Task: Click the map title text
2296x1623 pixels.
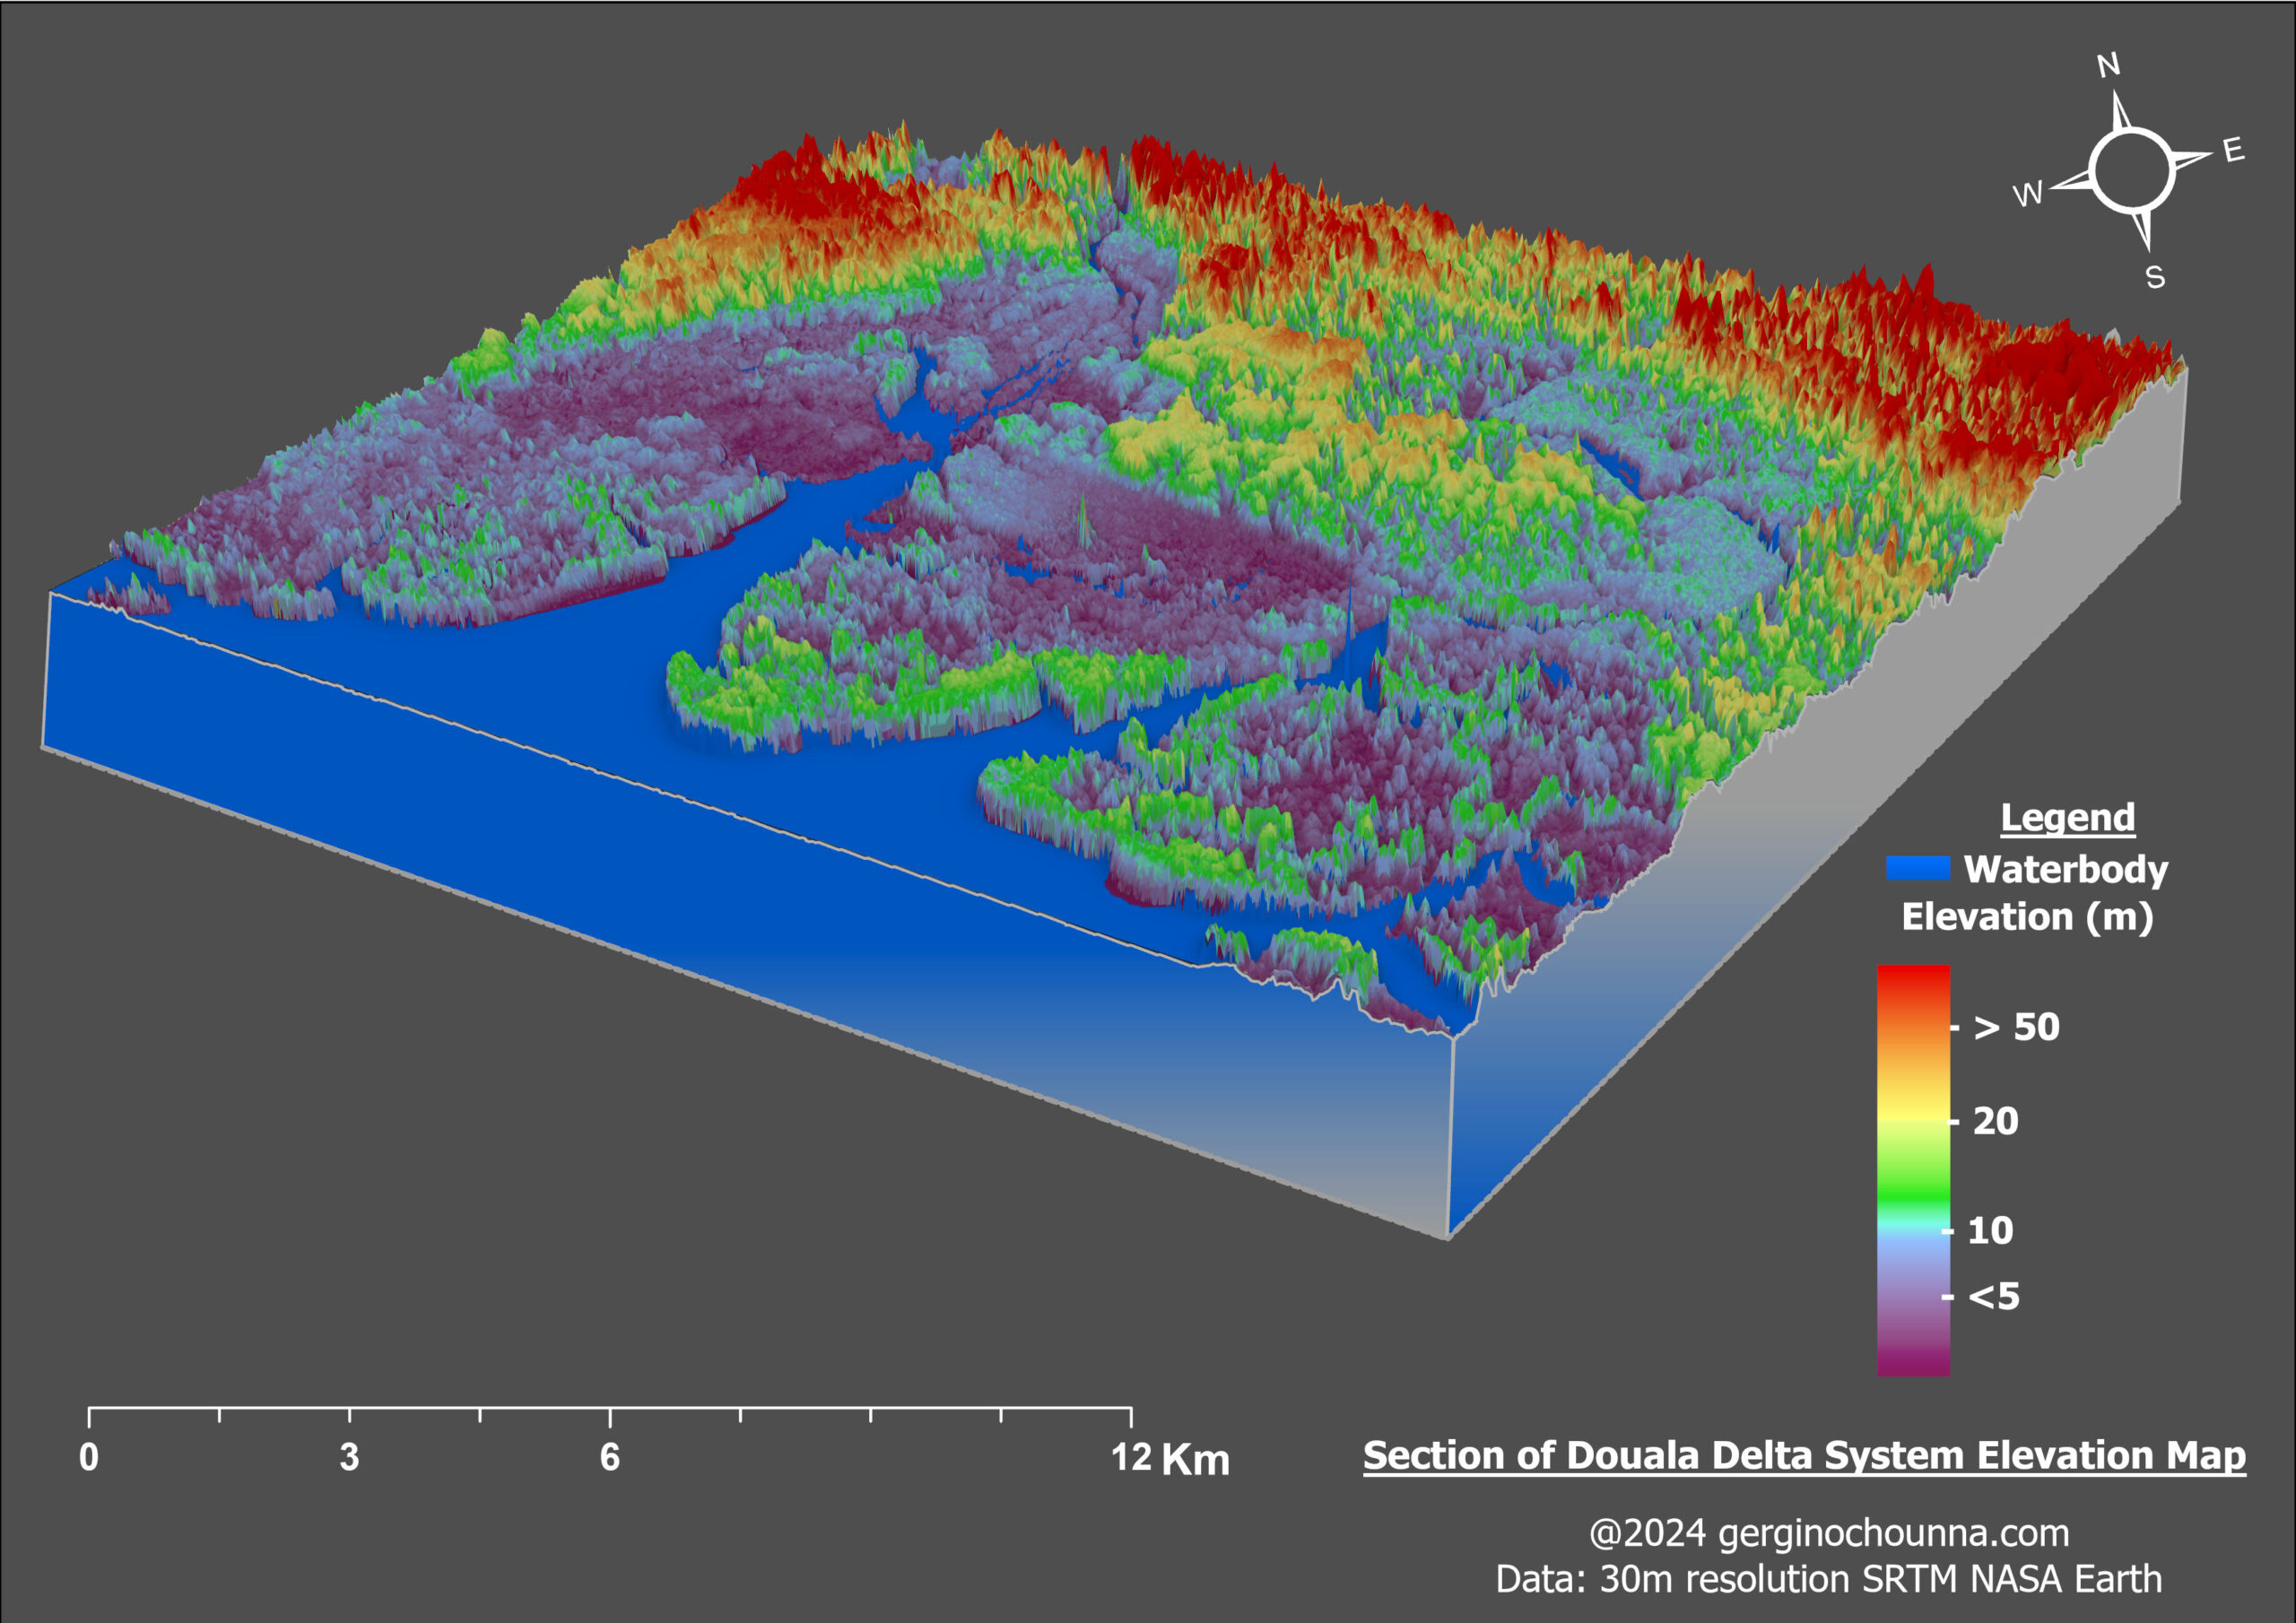Action: point(1804,1455)
